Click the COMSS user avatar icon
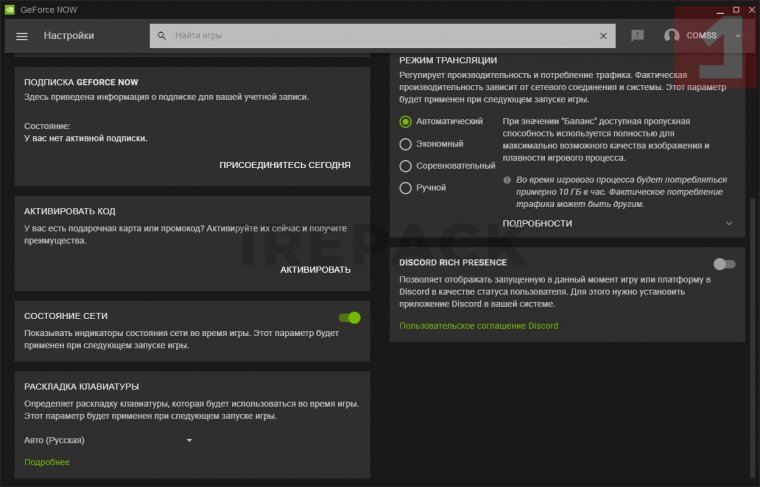 (672, 36)
